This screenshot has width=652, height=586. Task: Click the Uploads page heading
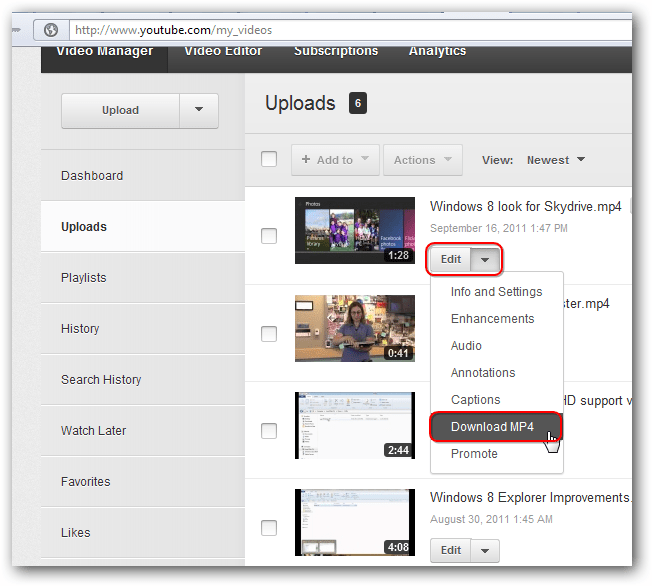(x=300, y=103)
